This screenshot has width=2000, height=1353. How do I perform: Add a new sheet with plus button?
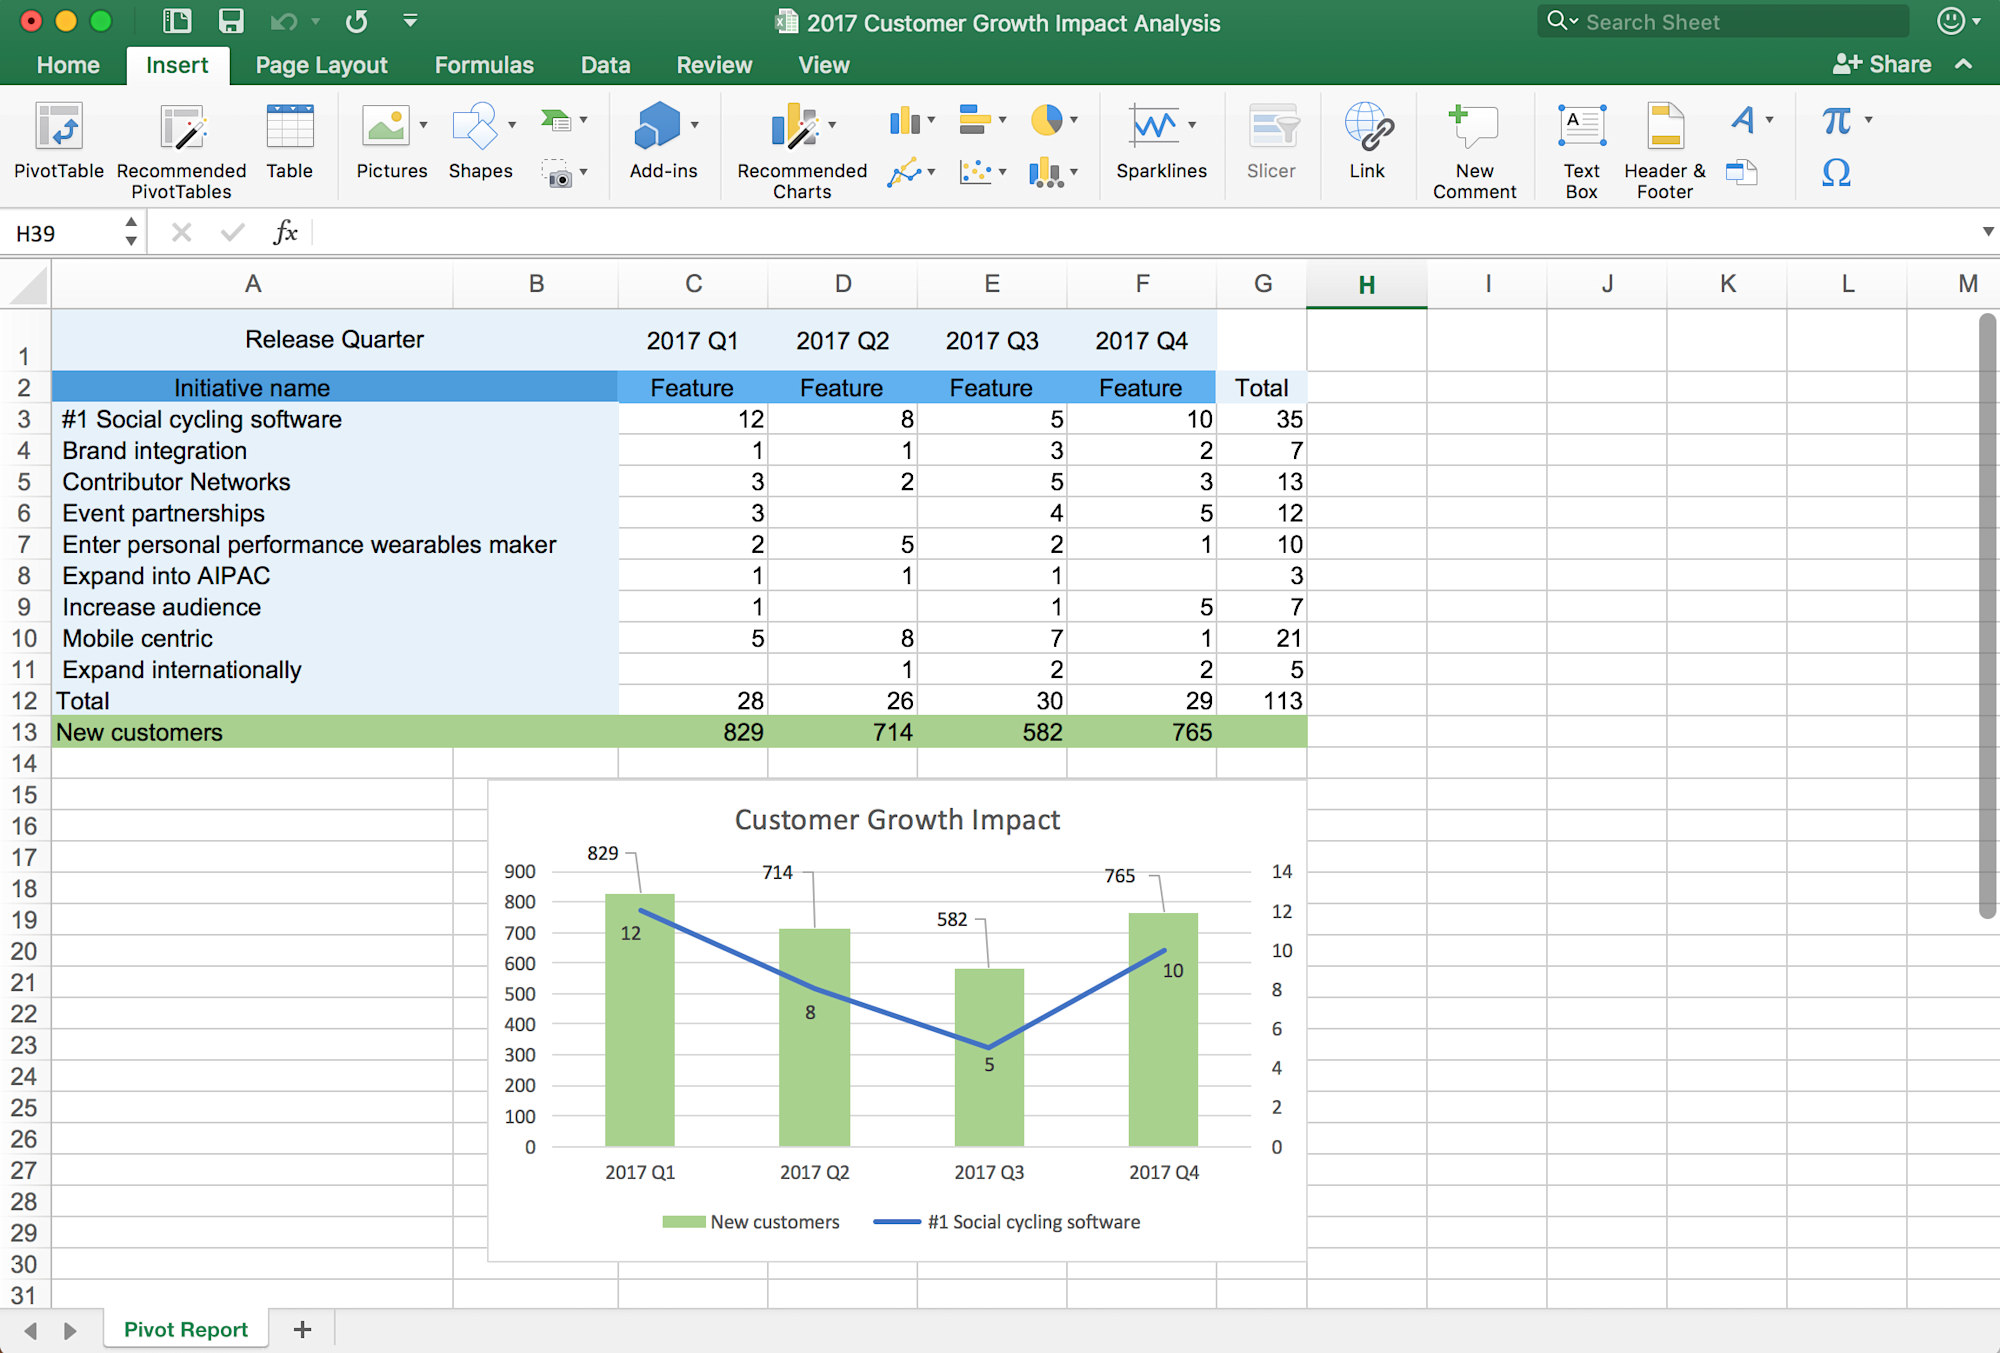point(302,1329)
